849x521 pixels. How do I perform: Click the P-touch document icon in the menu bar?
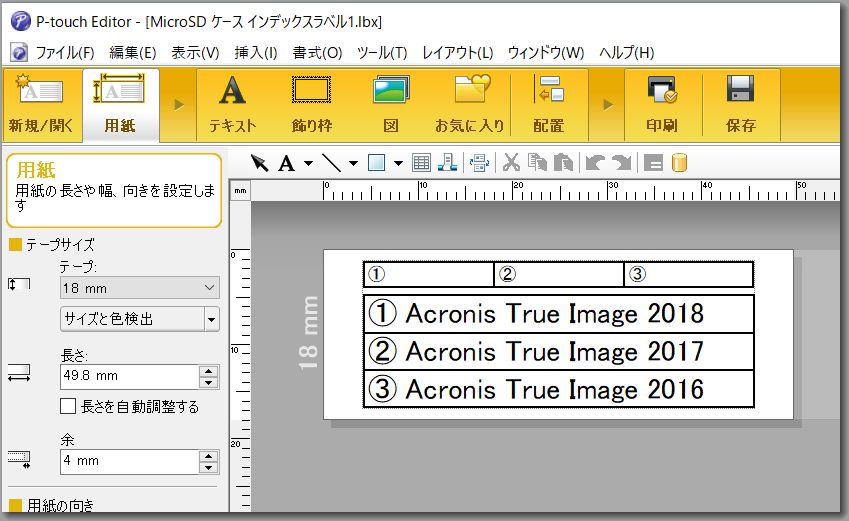19,53
